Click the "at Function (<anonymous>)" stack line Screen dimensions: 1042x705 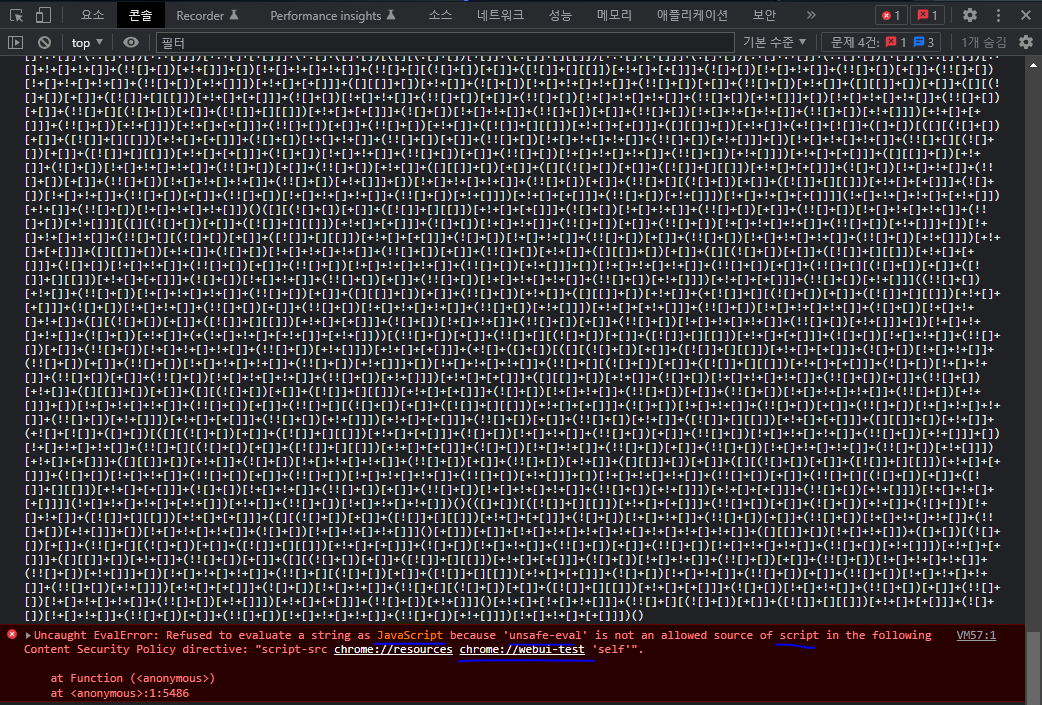pos(133,678)
